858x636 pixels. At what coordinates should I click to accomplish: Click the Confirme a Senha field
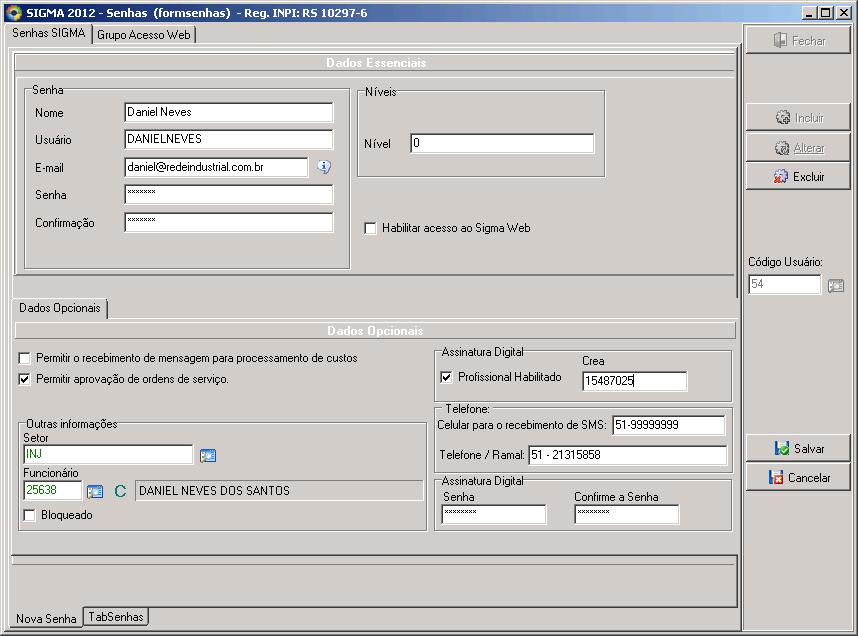(627, 514)
